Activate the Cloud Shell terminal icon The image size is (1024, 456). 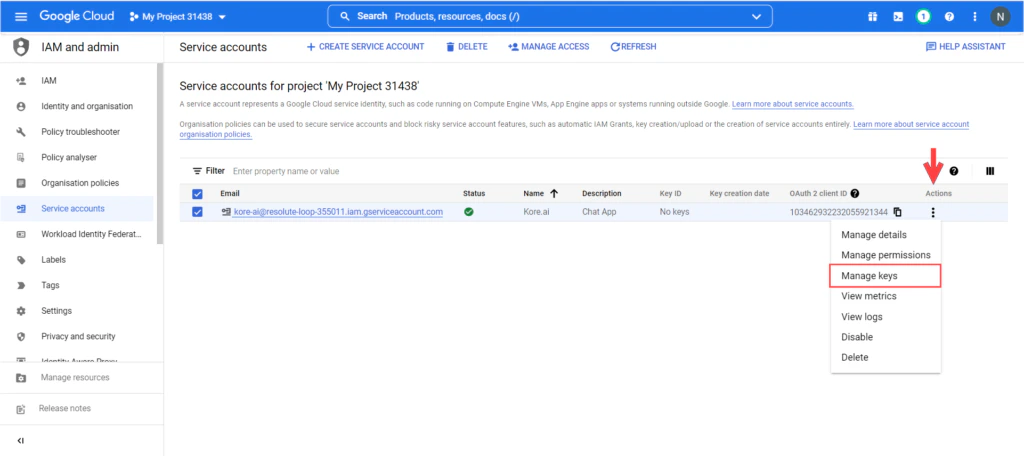click(898, 17)
